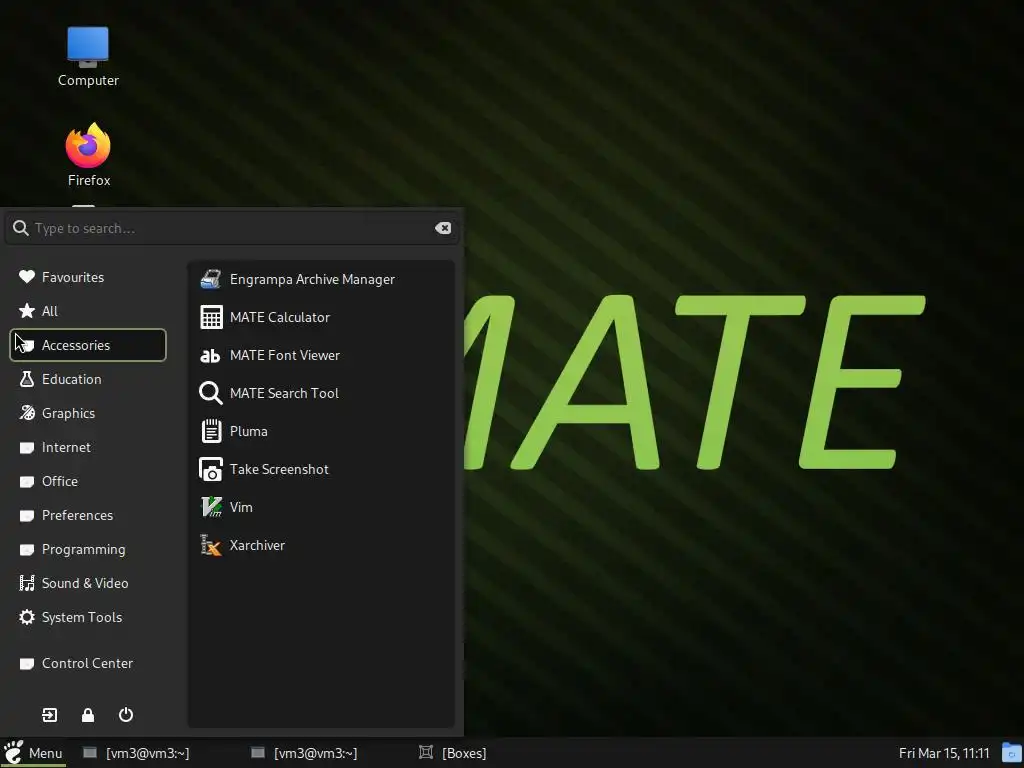Viewport: 1024px width, 768px height.
Task: Click the System Tools gear icon
Action: [27, 617]
